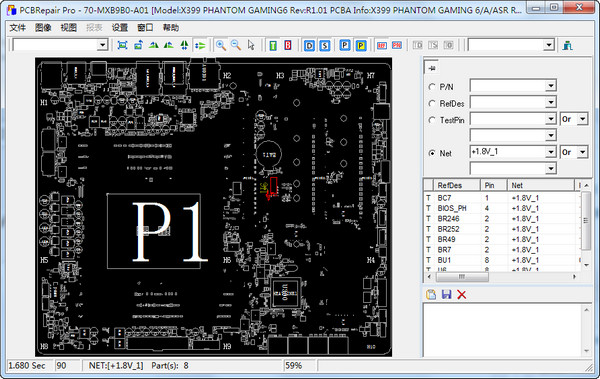Click the white P toolbar icon
The height and width of the screenshot is (379, 600).
pyautogui.click(x=345, y=46)
